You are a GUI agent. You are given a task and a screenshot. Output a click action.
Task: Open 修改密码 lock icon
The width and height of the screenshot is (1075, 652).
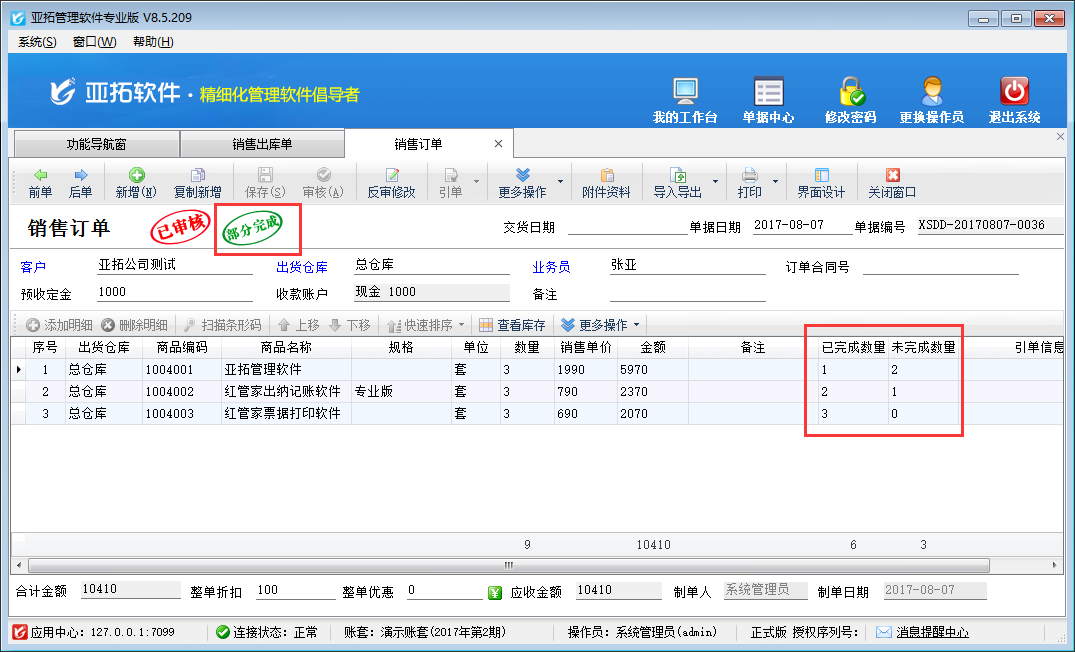[x=850, y=100]
